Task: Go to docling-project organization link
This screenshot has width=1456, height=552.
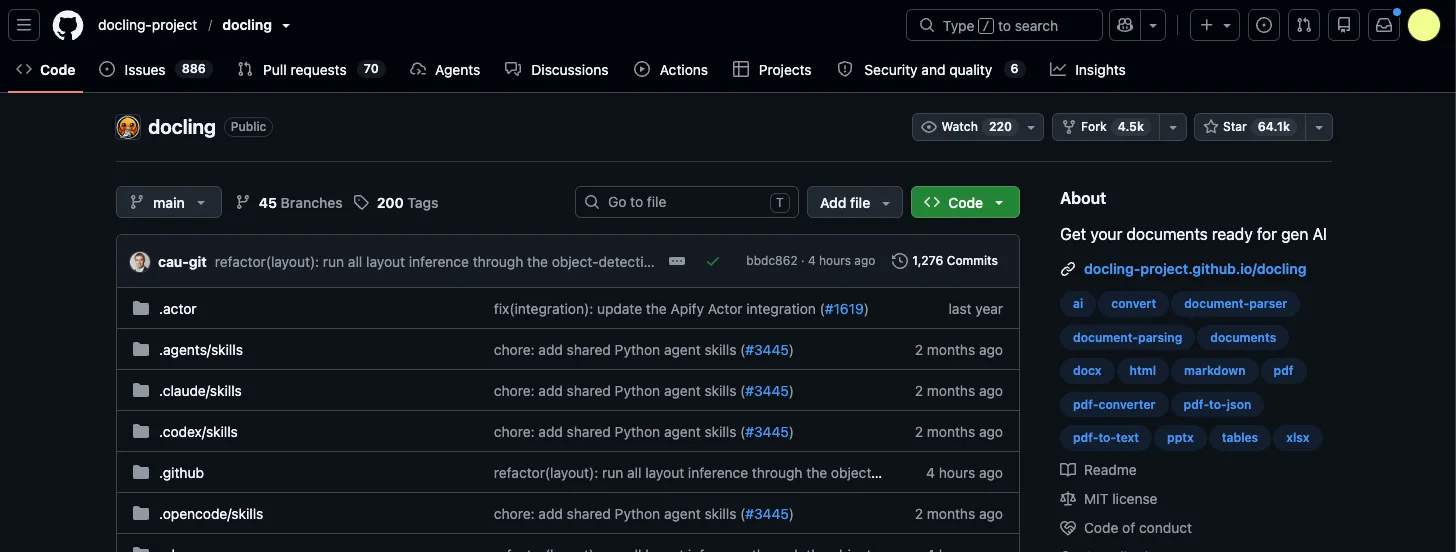Action: tap(147, 26)
